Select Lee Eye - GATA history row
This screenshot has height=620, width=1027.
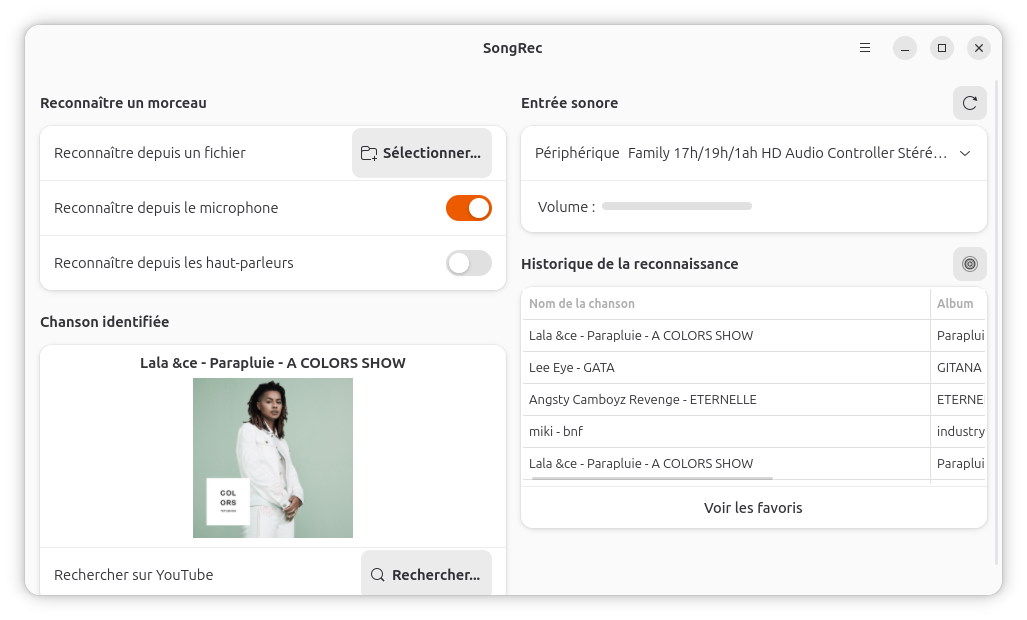pyautogui.click(x=725, y=367)
